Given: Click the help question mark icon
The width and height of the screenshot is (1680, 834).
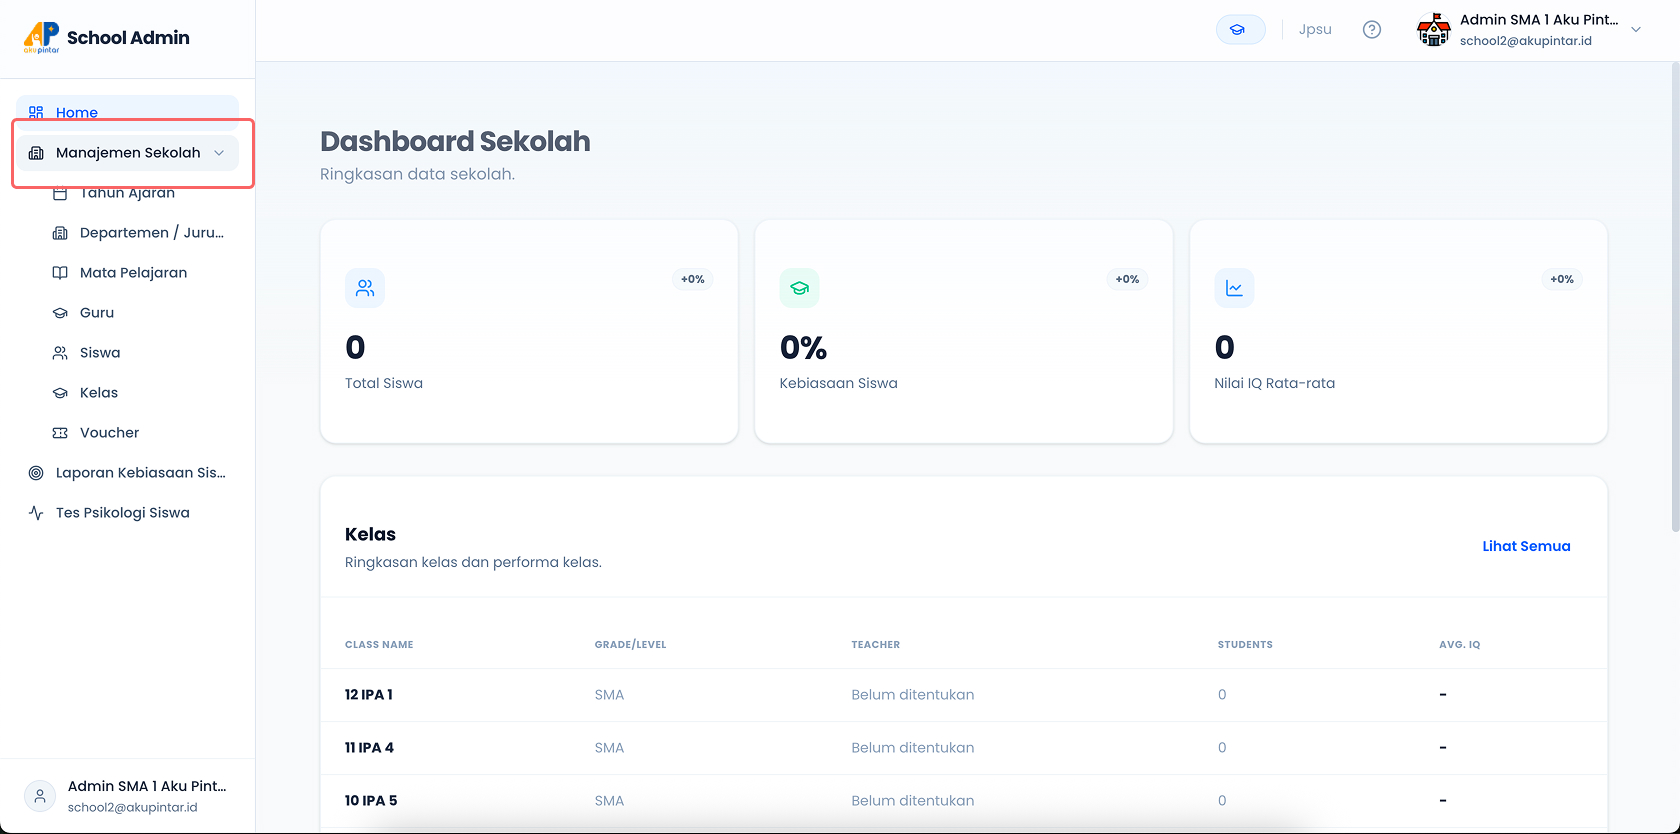Looking at the screenshot, I should pos(1372,30).
